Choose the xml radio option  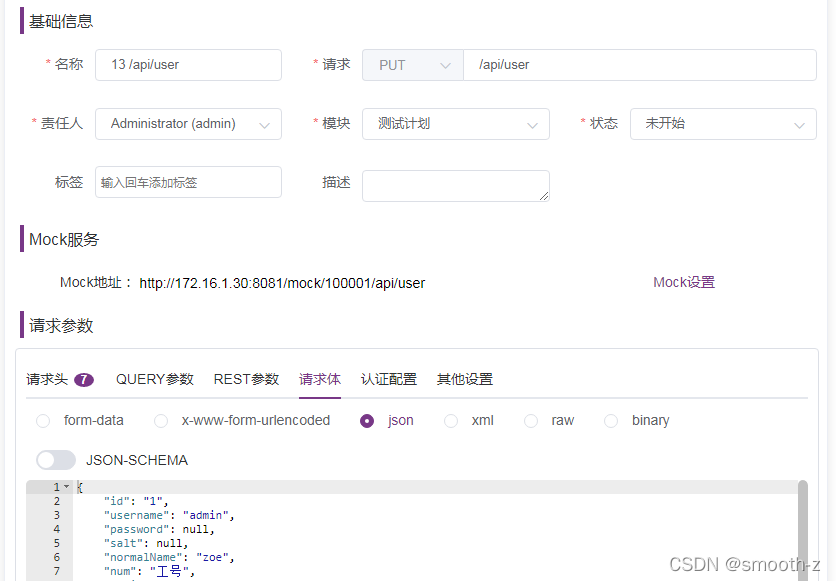451,421
